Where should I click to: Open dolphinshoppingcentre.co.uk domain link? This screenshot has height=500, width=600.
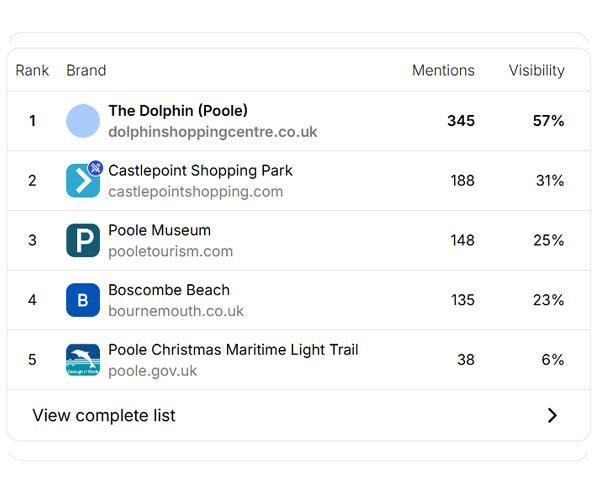click(x=212, y=132)
